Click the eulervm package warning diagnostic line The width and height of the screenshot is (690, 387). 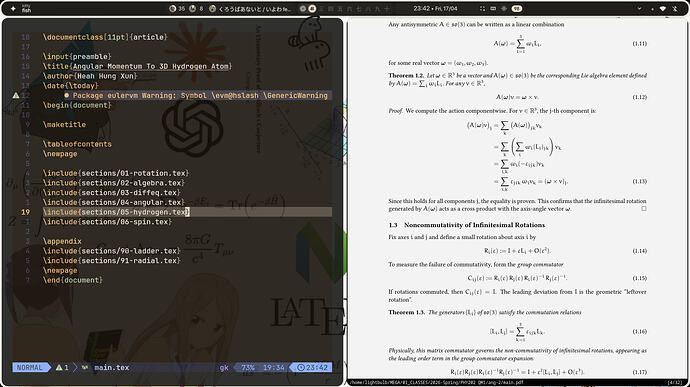pyautogui.click(x=196, y=95)
